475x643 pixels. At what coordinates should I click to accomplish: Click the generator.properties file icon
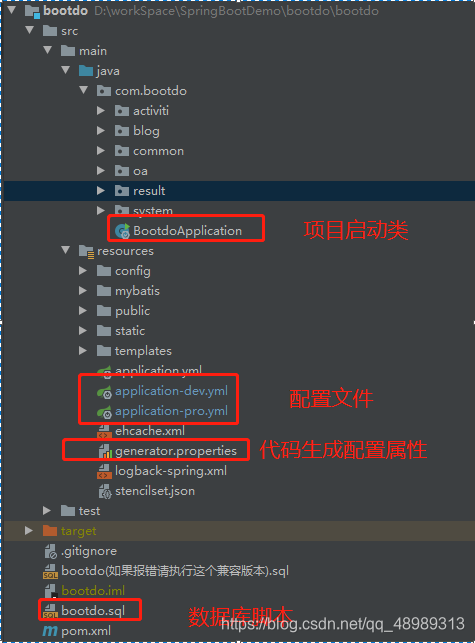tap(105, 451)
